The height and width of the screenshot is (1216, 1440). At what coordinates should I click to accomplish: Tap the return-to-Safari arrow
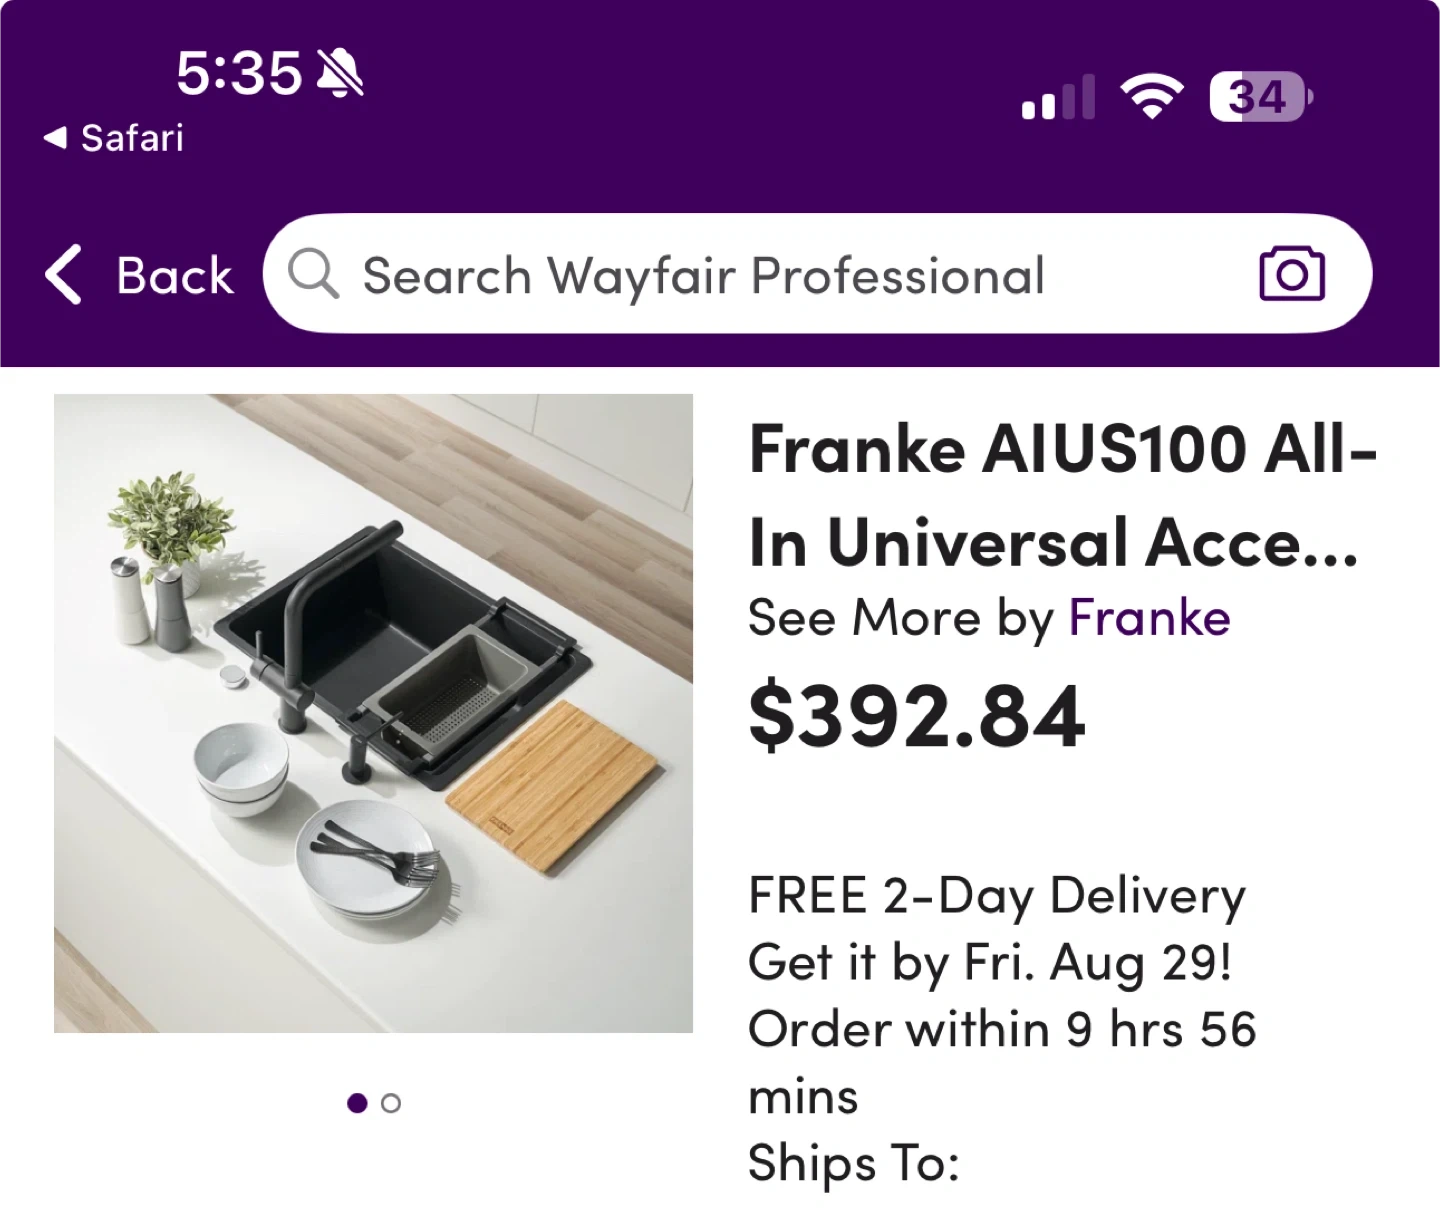click(x=56, y=138)
